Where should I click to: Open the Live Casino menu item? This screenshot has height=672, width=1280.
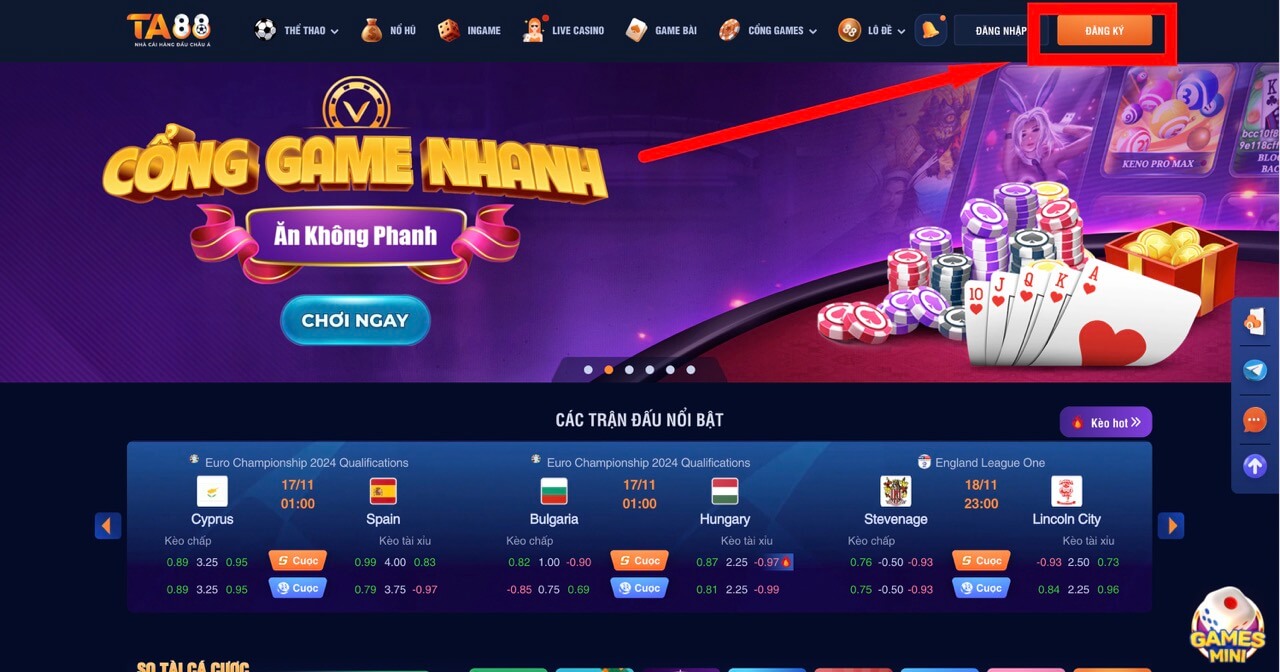pos(563,30)
